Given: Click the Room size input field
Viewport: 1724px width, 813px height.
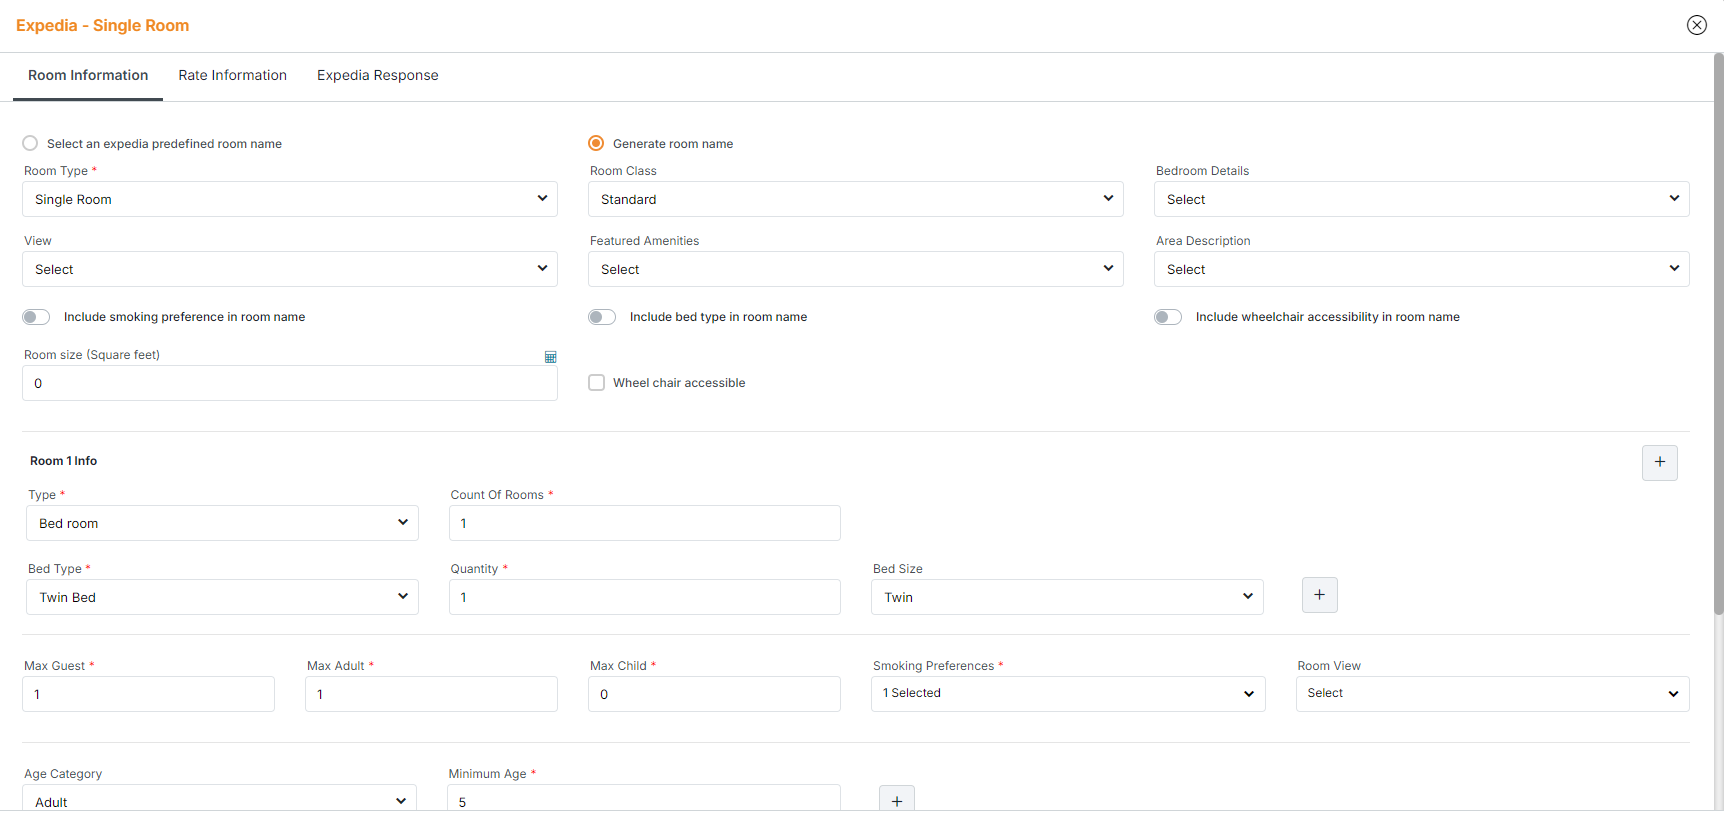Looking at the screenshot, I should 290,384.
